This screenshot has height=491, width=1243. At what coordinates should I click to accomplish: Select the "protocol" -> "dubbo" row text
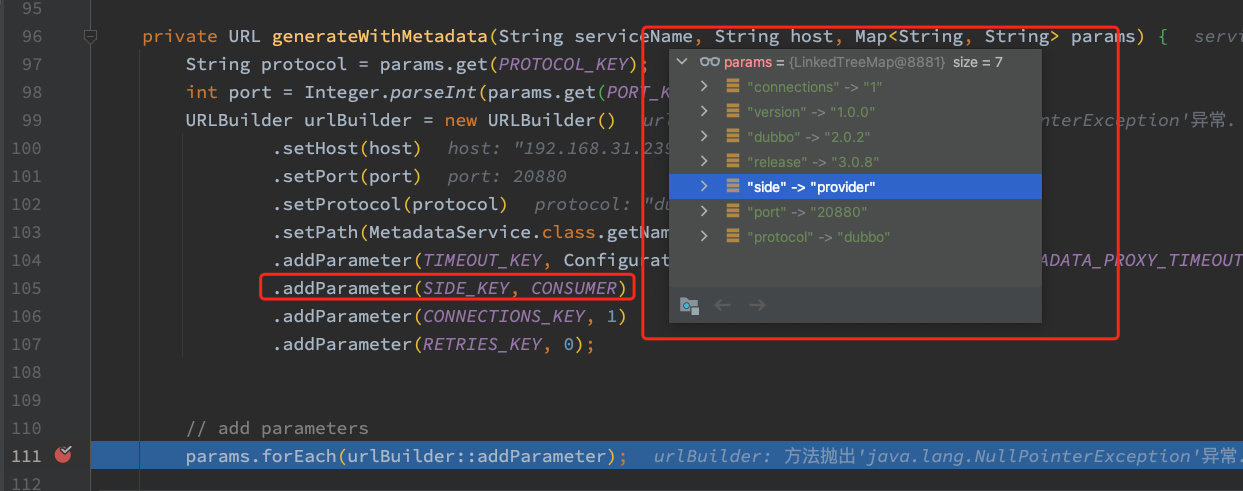coord(819,237)
